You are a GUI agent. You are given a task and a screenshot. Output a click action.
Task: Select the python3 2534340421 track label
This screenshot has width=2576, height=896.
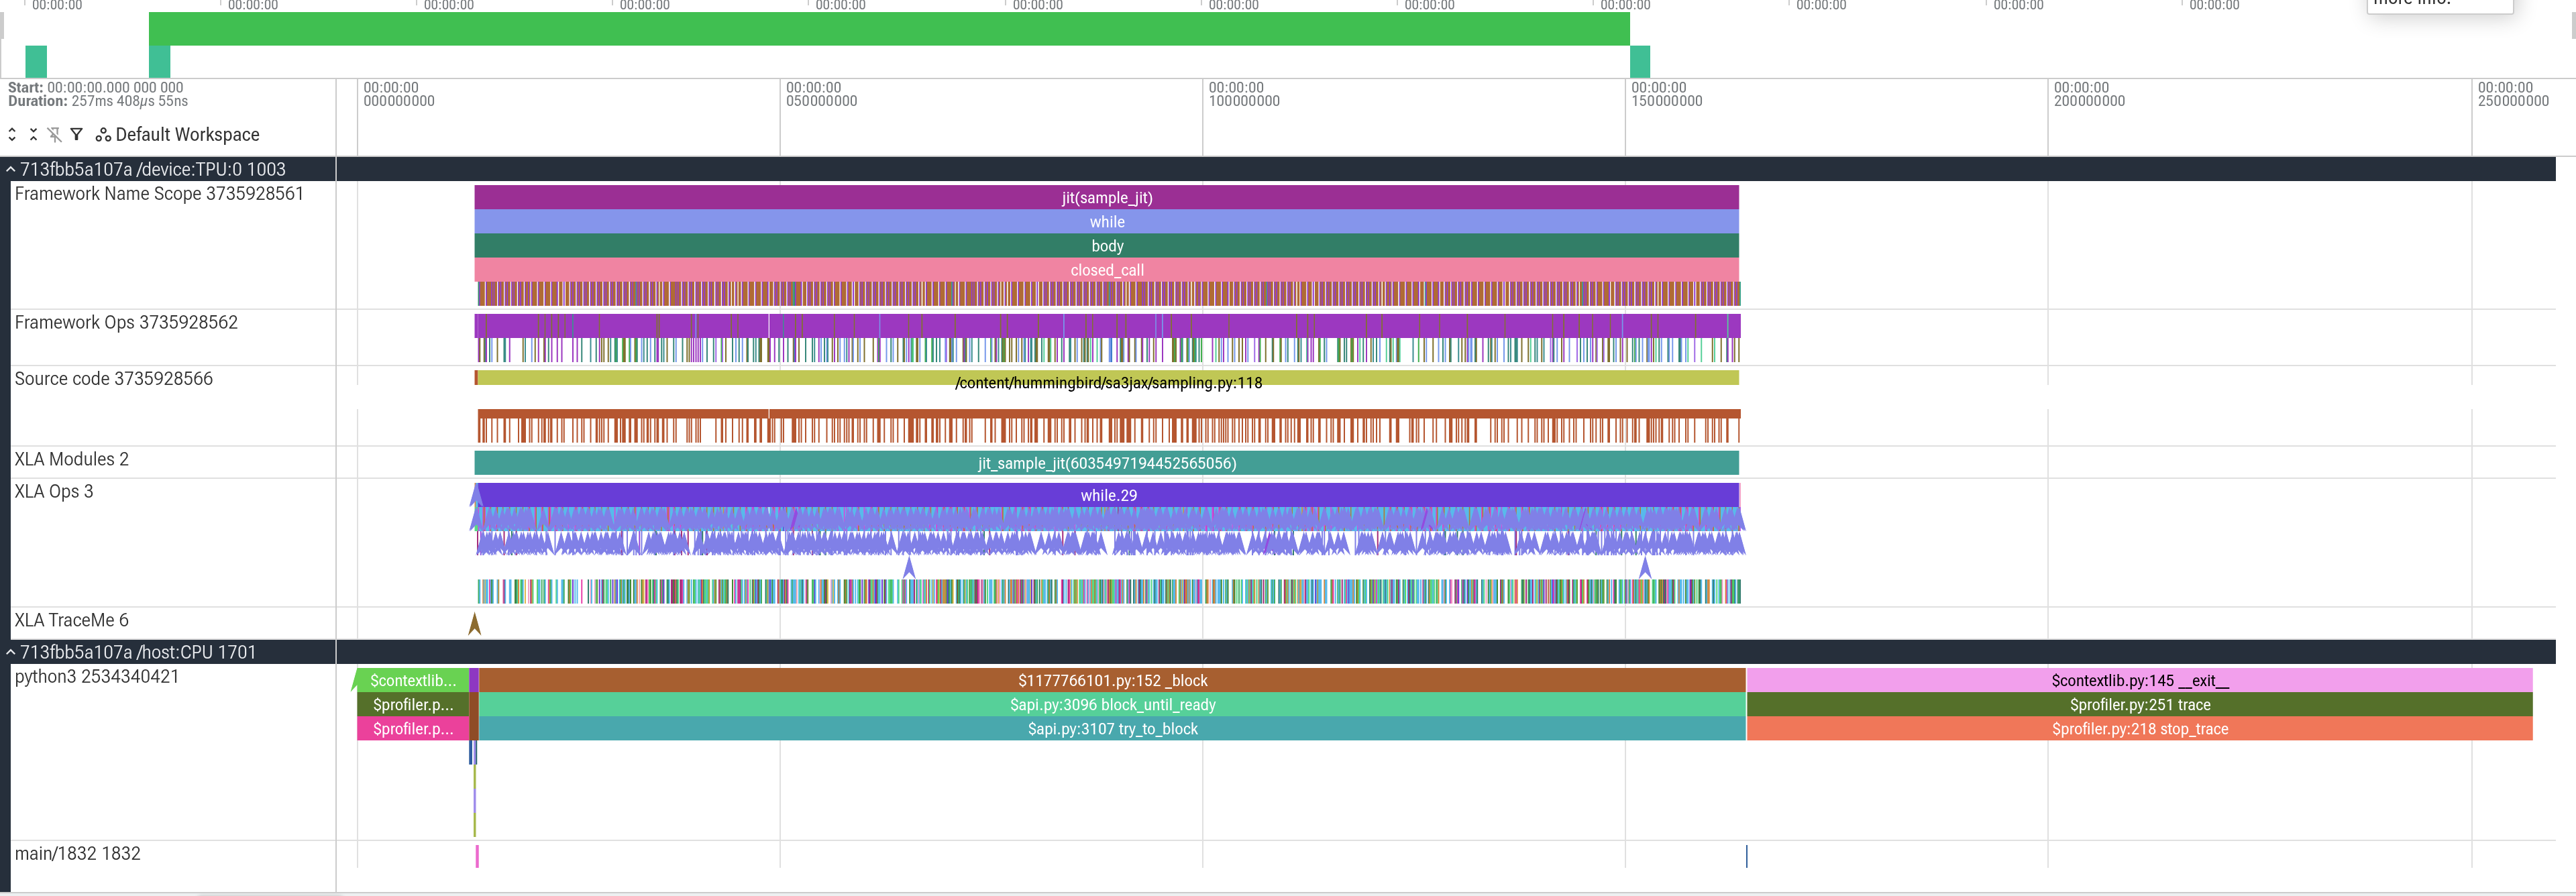click(x=96, y=676)
